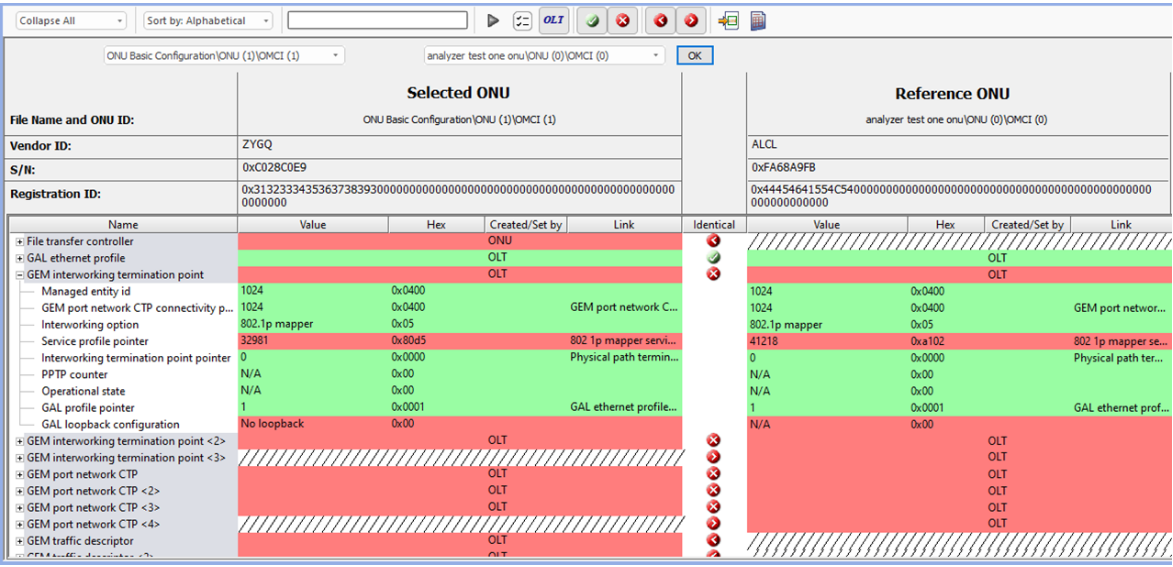Viewport: 1173px width, 567px height.
Task: Expand the File transfer controller node
Action: 20,242
